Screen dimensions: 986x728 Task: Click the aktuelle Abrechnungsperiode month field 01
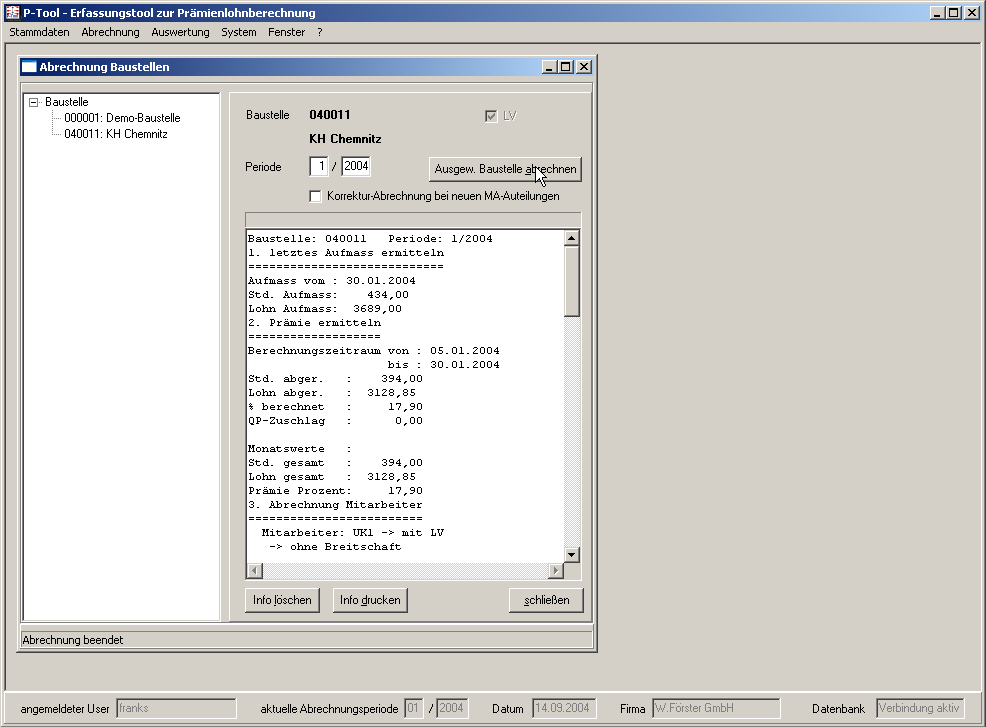414,709
